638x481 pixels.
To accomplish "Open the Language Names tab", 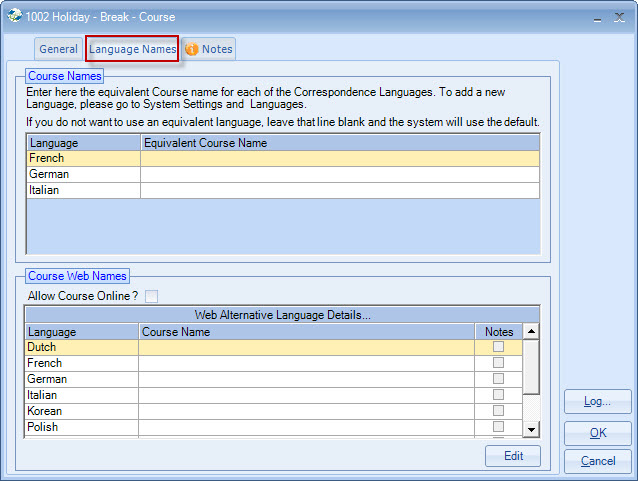I will (x=132, y=49).
